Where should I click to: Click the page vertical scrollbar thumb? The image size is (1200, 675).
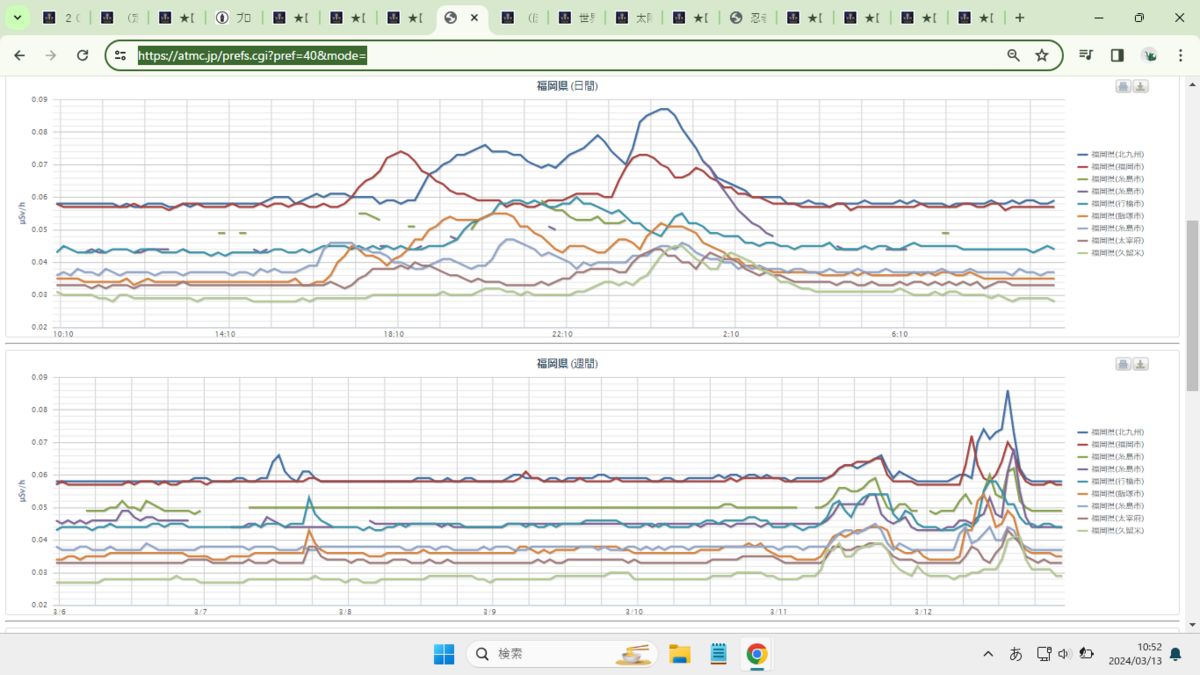pos(1191,305)
